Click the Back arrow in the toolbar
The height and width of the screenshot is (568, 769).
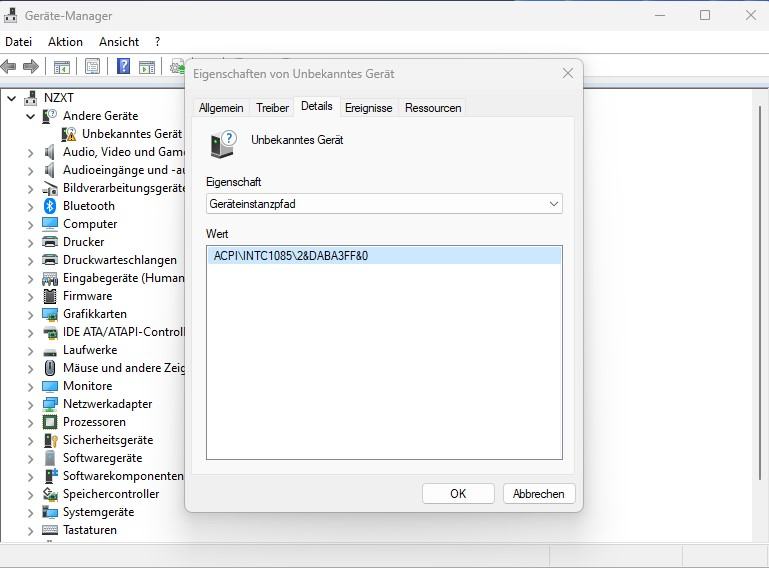tap(9, 66)
